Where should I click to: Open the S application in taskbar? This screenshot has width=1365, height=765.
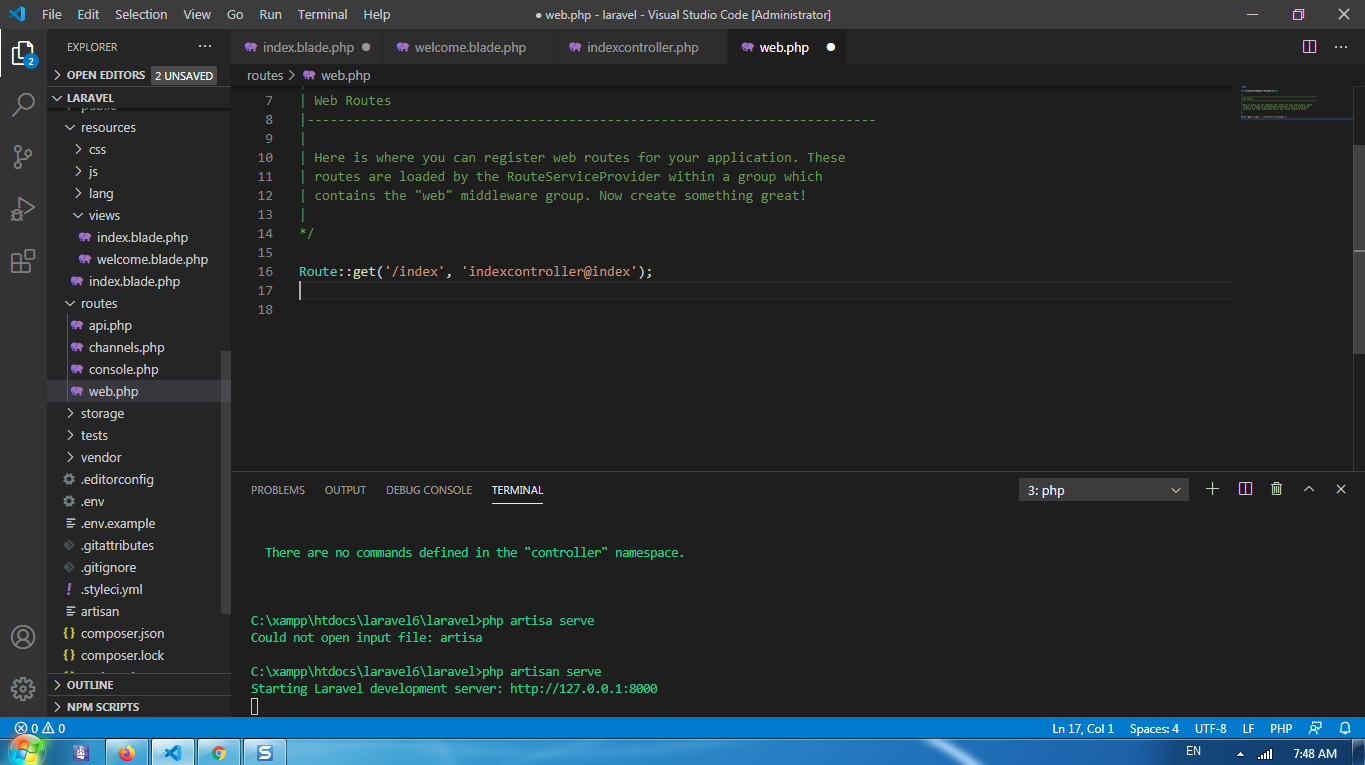pos(265,753)
